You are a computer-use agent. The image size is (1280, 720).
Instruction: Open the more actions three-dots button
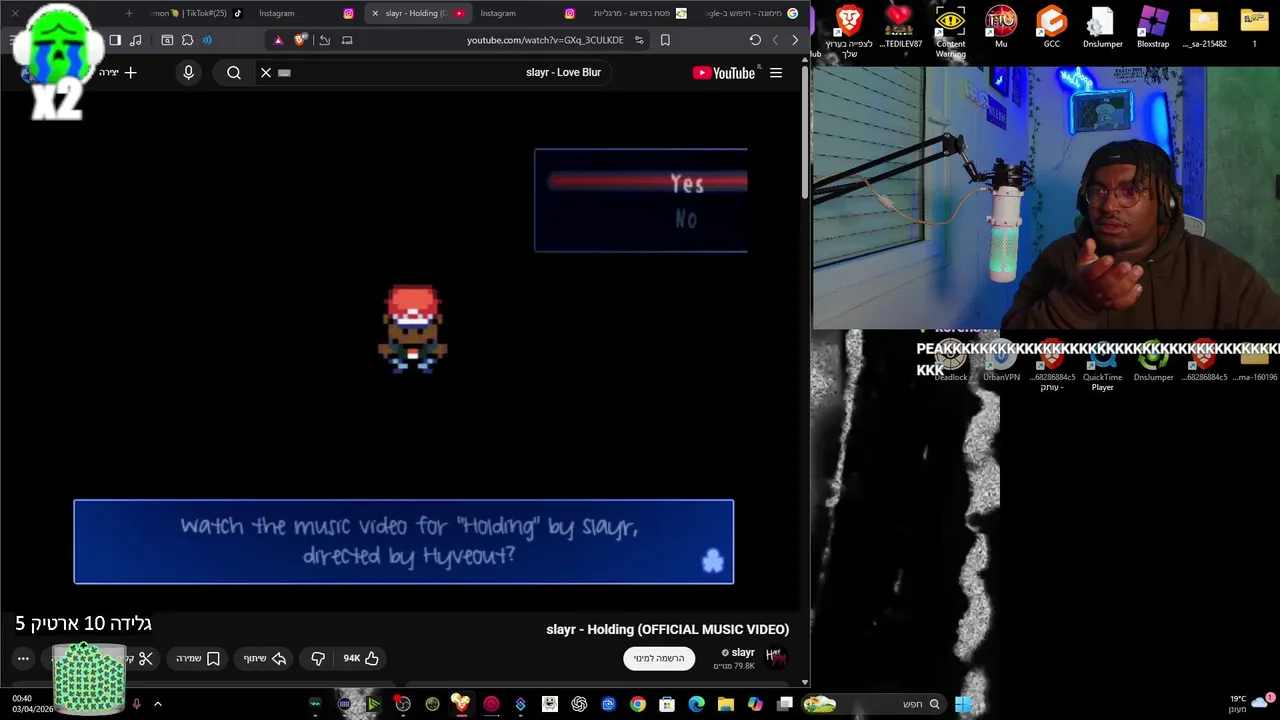tap(23, 658)
